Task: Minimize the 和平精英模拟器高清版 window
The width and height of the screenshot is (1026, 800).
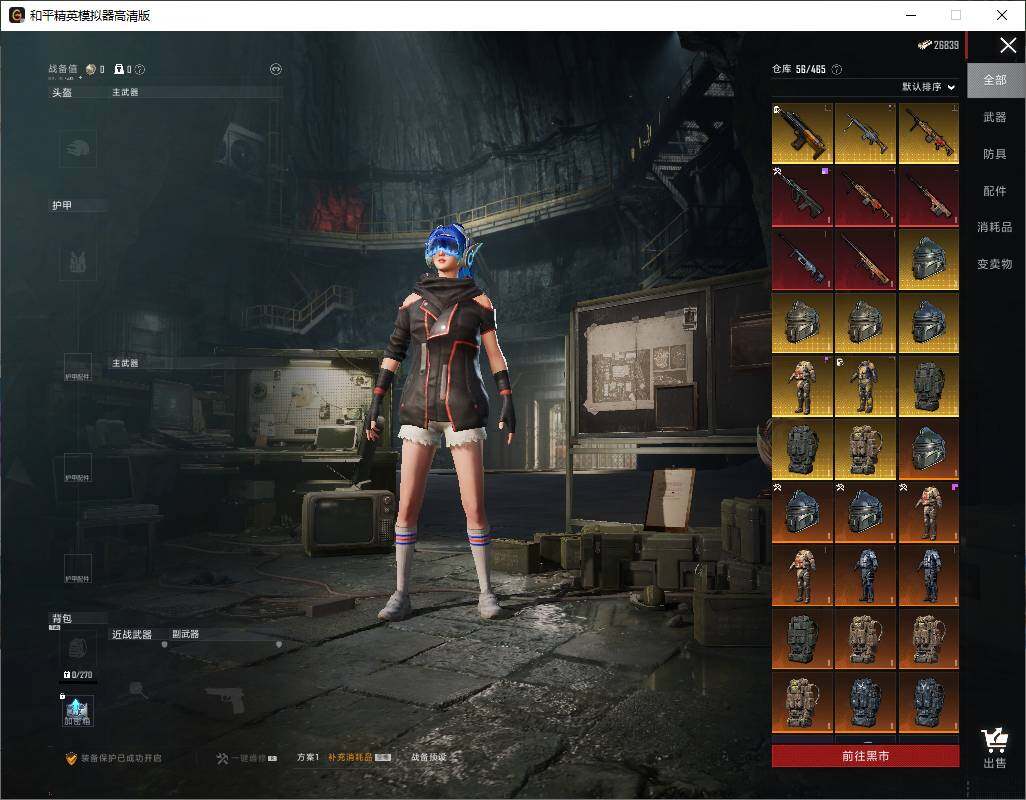Action: click(911, 15)
